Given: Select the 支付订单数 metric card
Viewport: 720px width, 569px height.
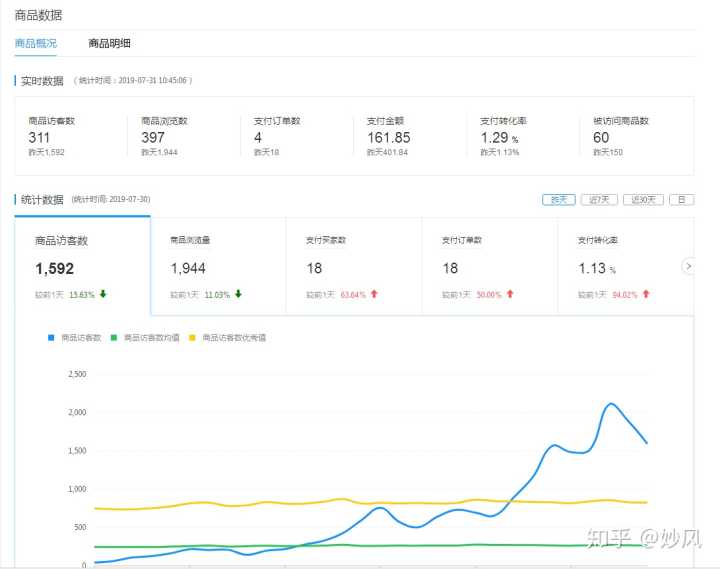Looking at the screenshot, I should (489, 266).
